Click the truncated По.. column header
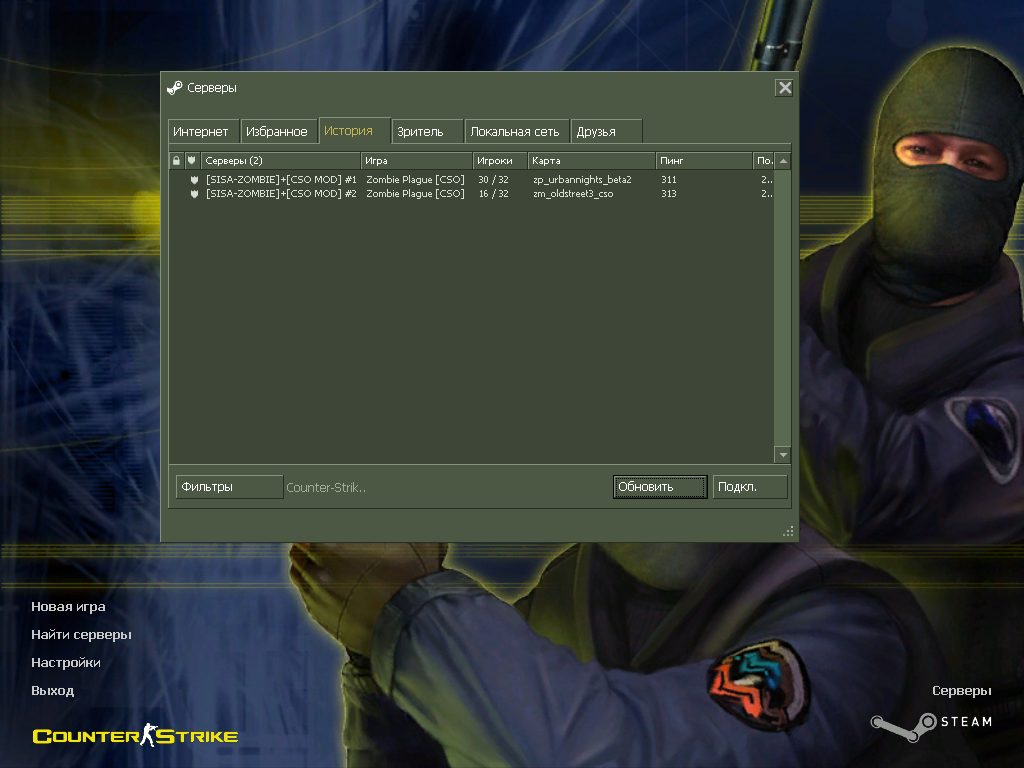 pos(763,161)
